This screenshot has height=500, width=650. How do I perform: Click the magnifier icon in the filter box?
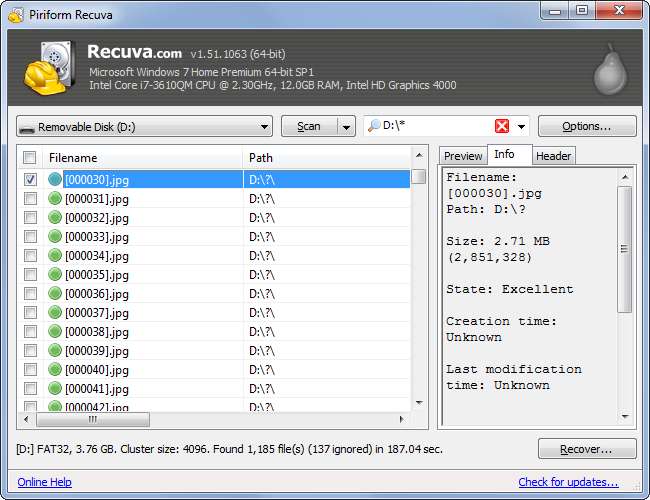(x=374, y=125)
